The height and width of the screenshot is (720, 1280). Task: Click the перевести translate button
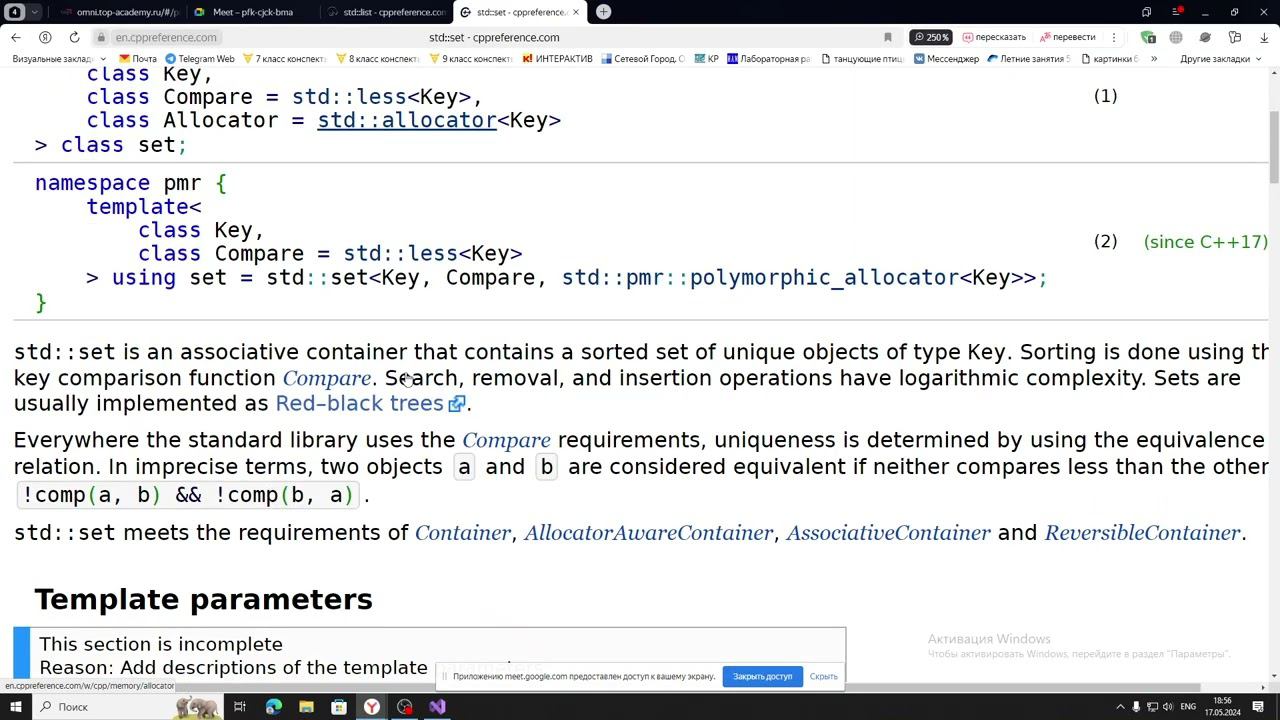click(x=1068, y=37)
